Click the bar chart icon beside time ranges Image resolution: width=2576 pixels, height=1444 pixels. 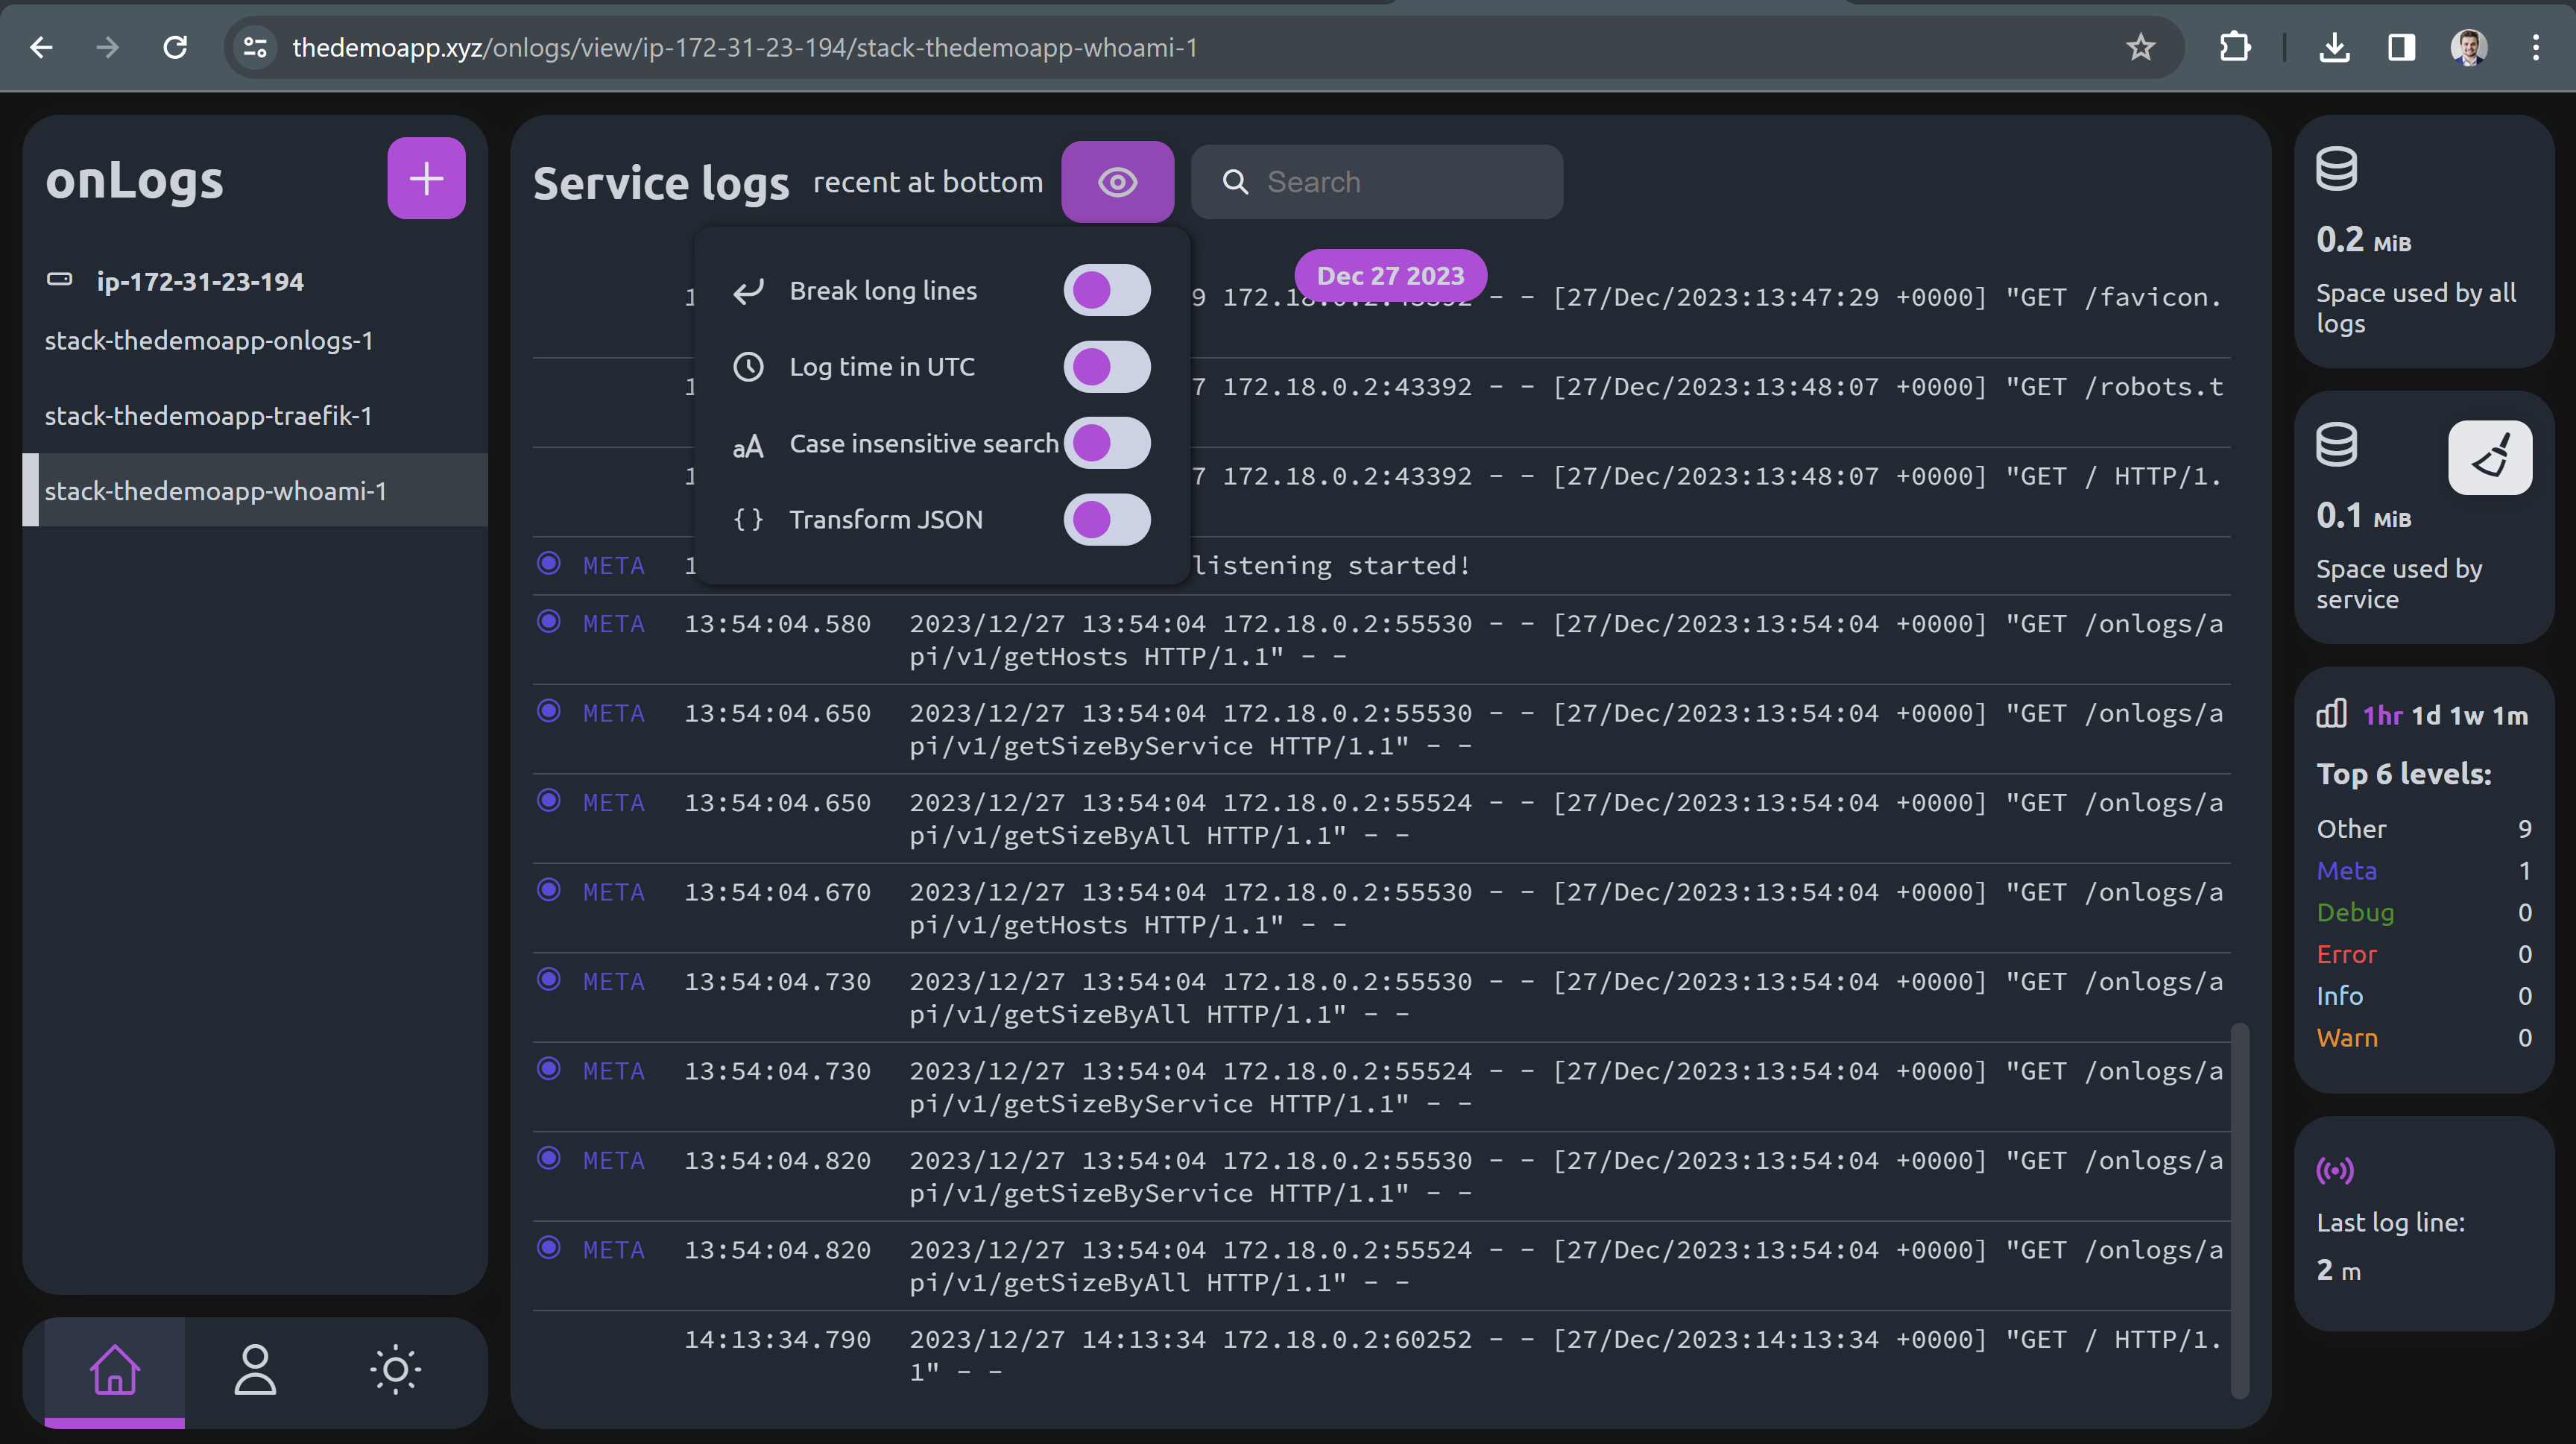pyautogui.click(x=2332, y=713)
